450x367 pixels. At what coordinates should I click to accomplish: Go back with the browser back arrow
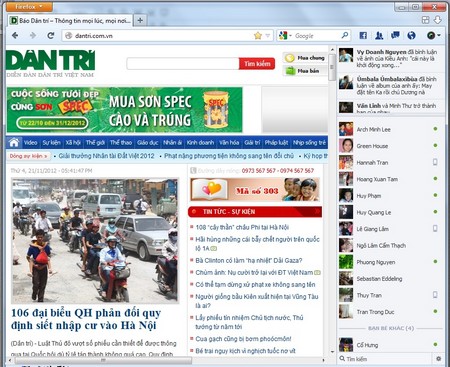tap(15, 35)
